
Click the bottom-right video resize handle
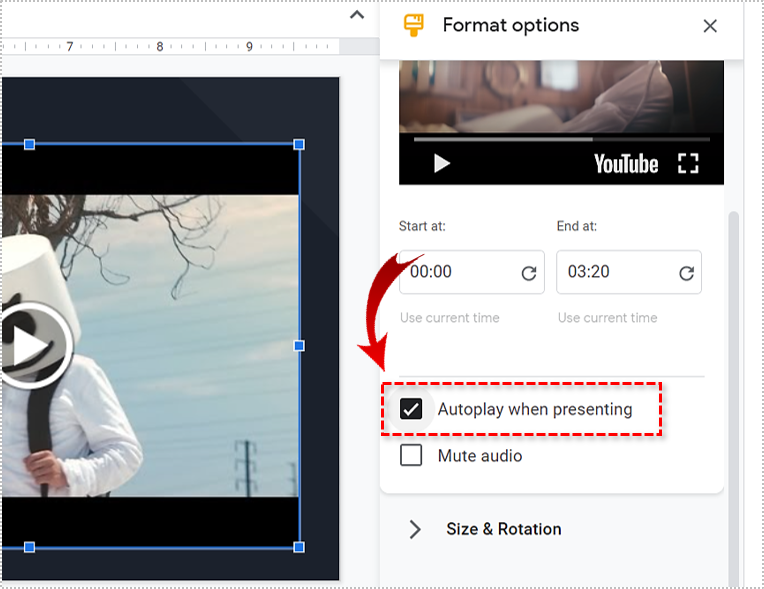(x=299, y=547)
